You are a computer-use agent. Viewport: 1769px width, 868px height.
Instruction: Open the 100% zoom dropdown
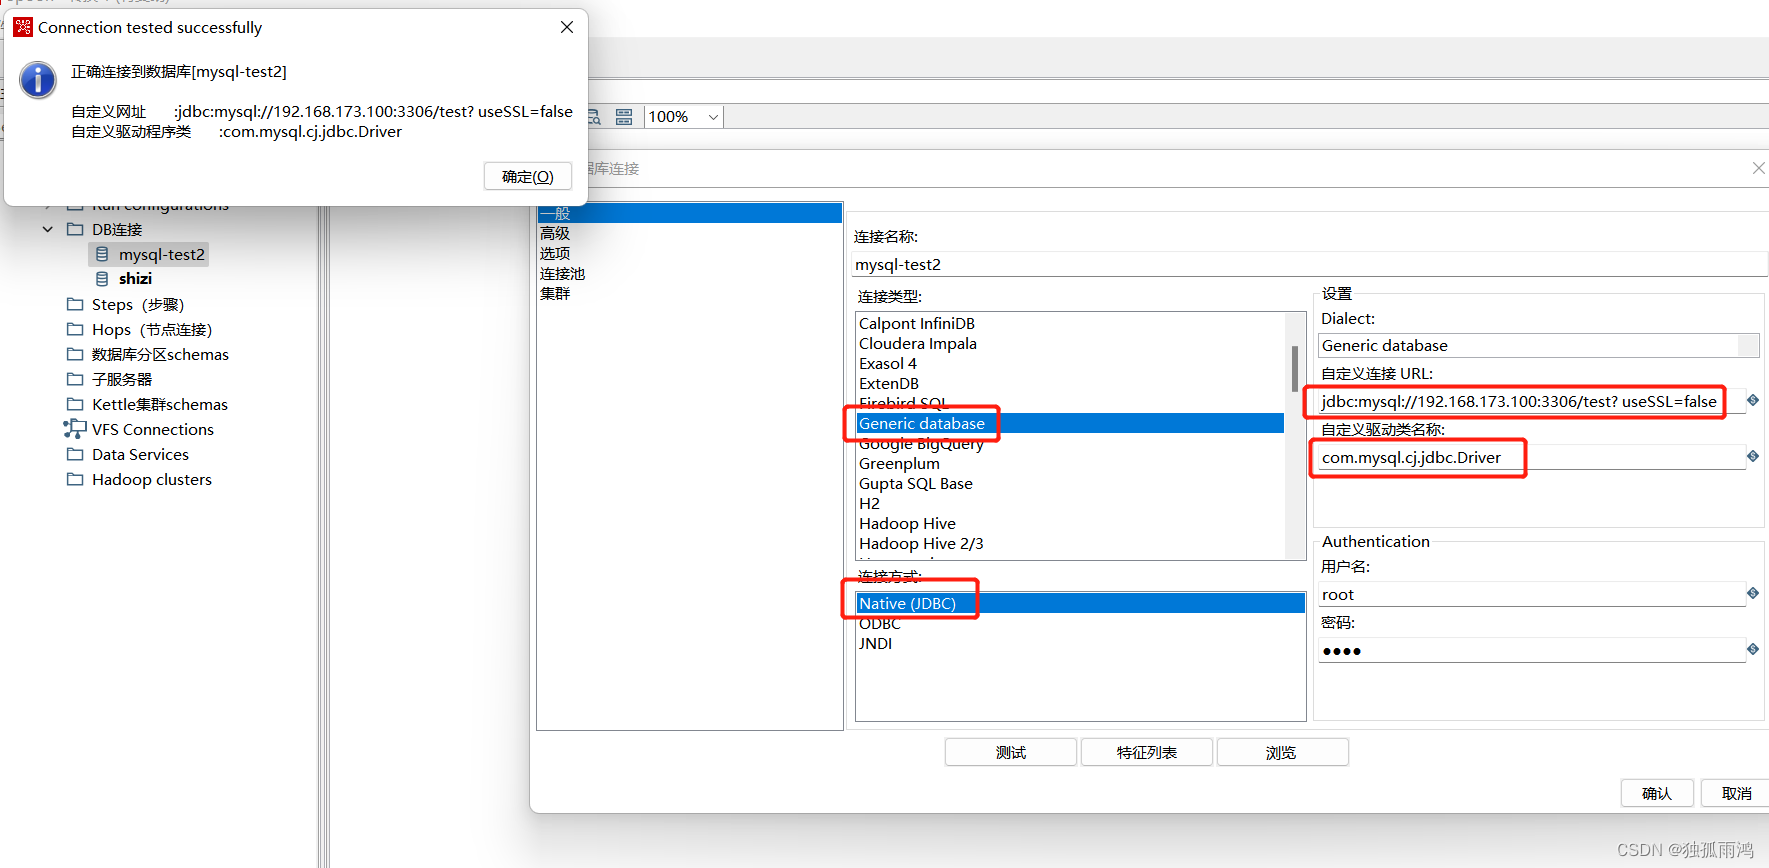(713, 117)
